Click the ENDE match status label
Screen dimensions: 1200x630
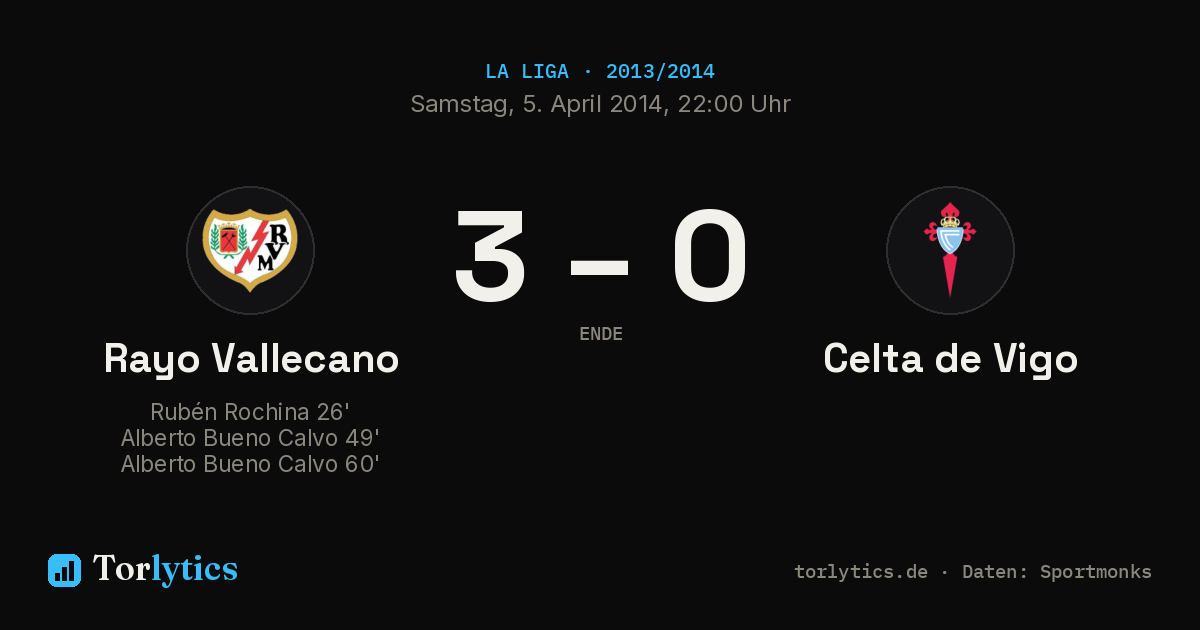601,334
